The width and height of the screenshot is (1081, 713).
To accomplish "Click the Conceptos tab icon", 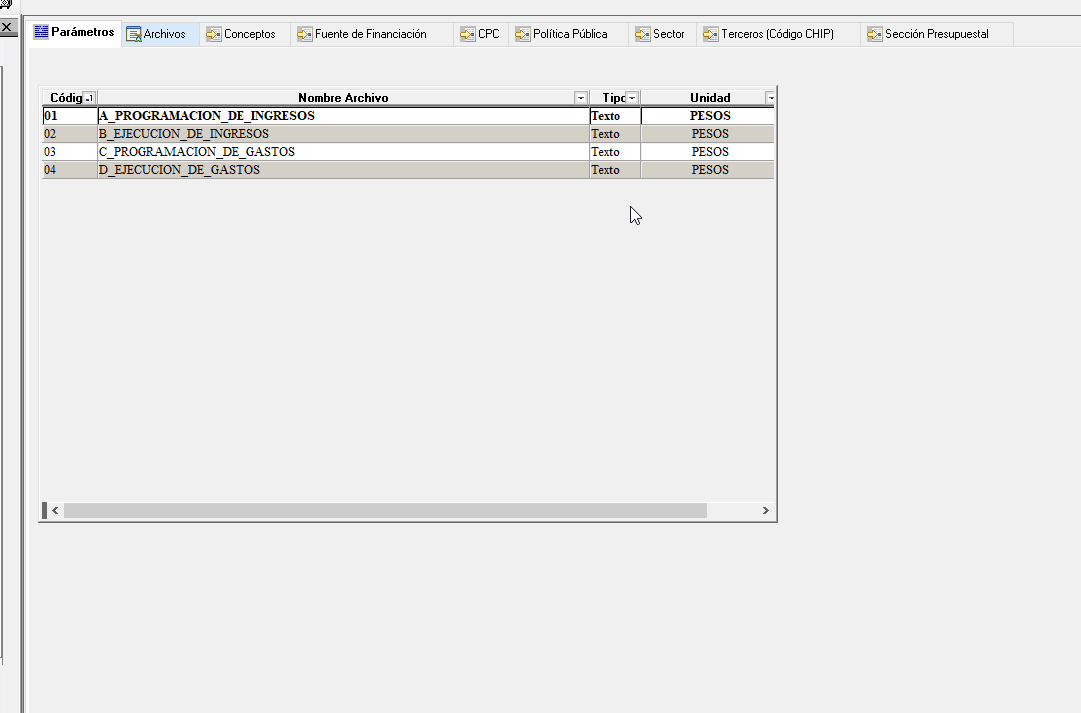I will 213,34.
